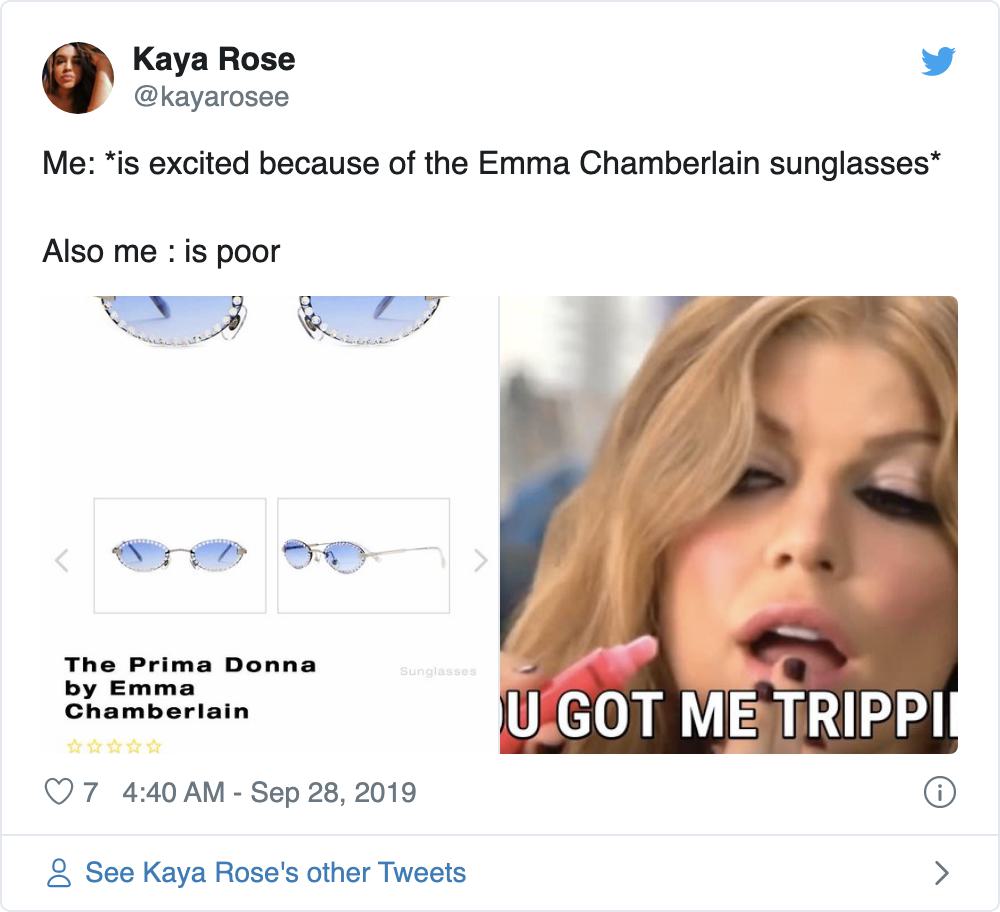Image resolution: width=1000 pixels, height=912 pixels.
Task: Like the tweet with heart icon
Action: coord(59,792)
